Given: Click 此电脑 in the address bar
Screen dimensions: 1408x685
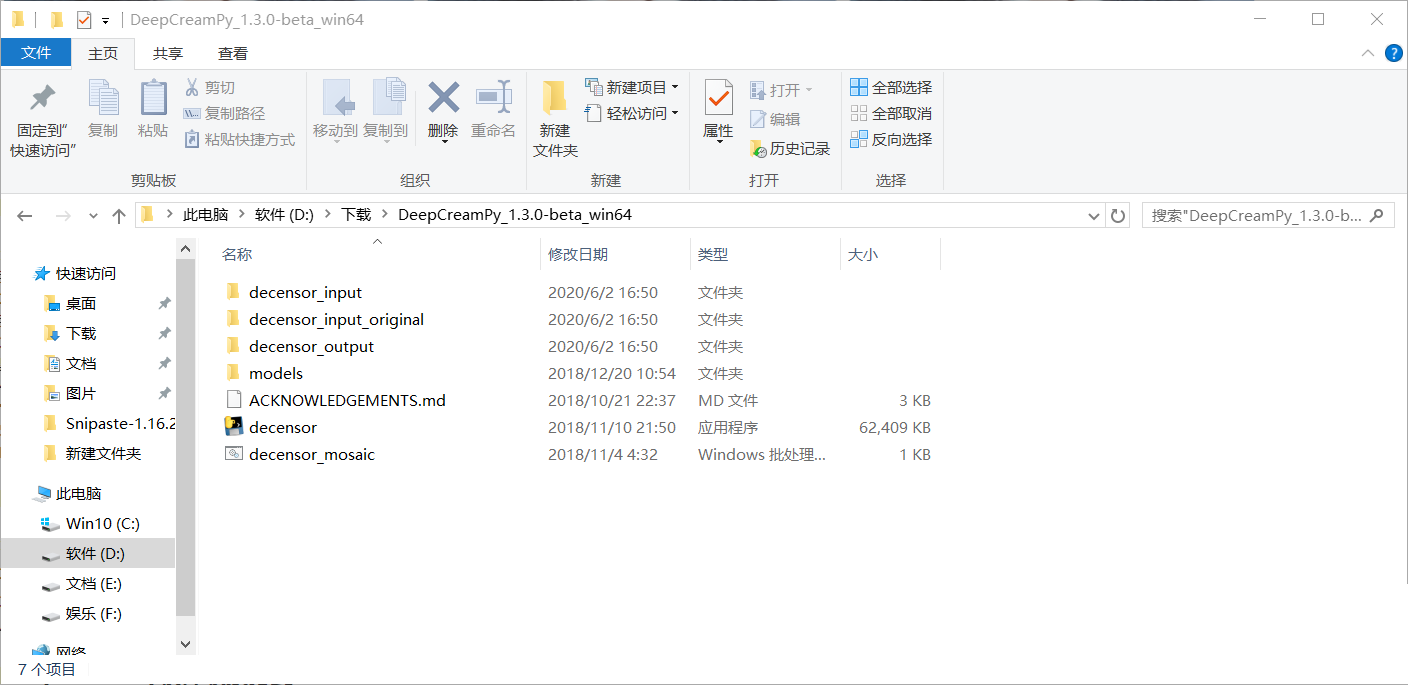Looking at the screenshot, I should [x=205, y=215].
